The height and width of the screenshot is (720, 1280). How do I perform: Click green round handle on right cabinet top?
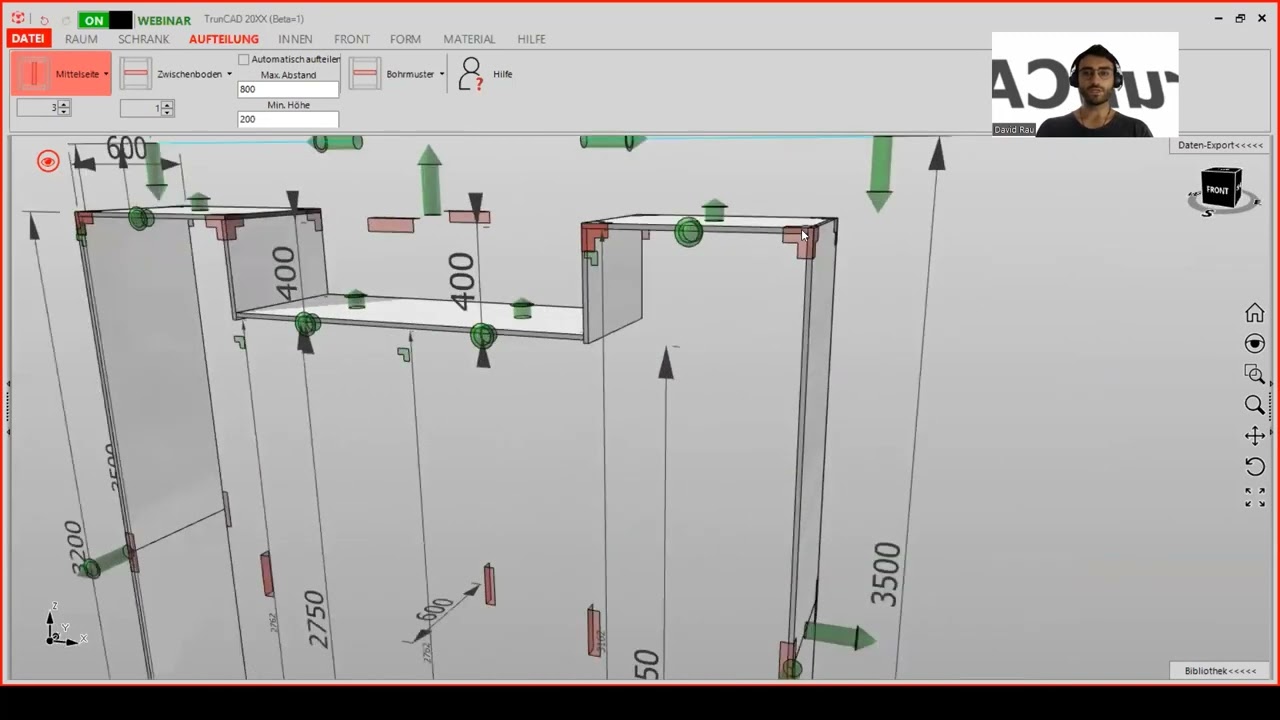coord(688,233)
